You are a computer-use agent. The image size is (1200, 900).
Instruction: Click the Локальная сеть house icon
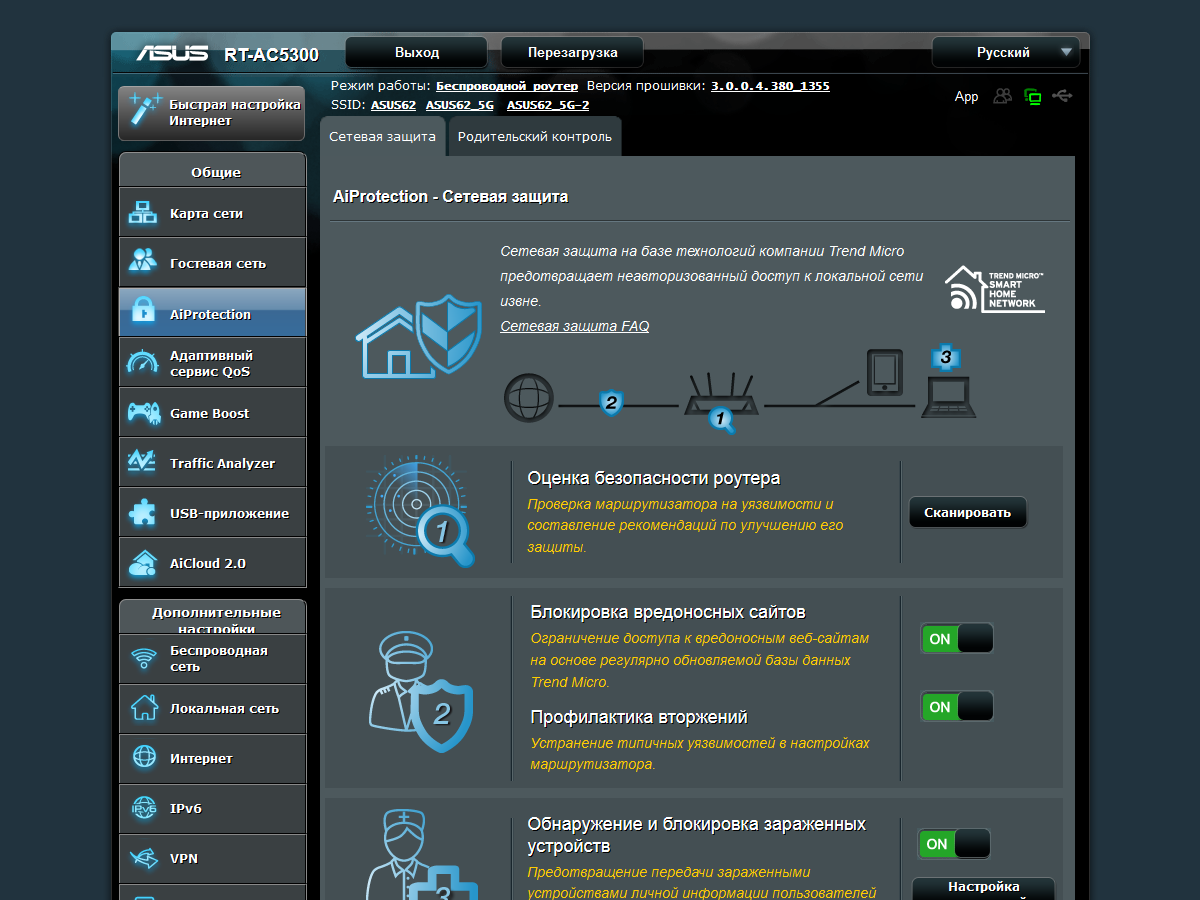pyautogui.click(x=144, y=708)
